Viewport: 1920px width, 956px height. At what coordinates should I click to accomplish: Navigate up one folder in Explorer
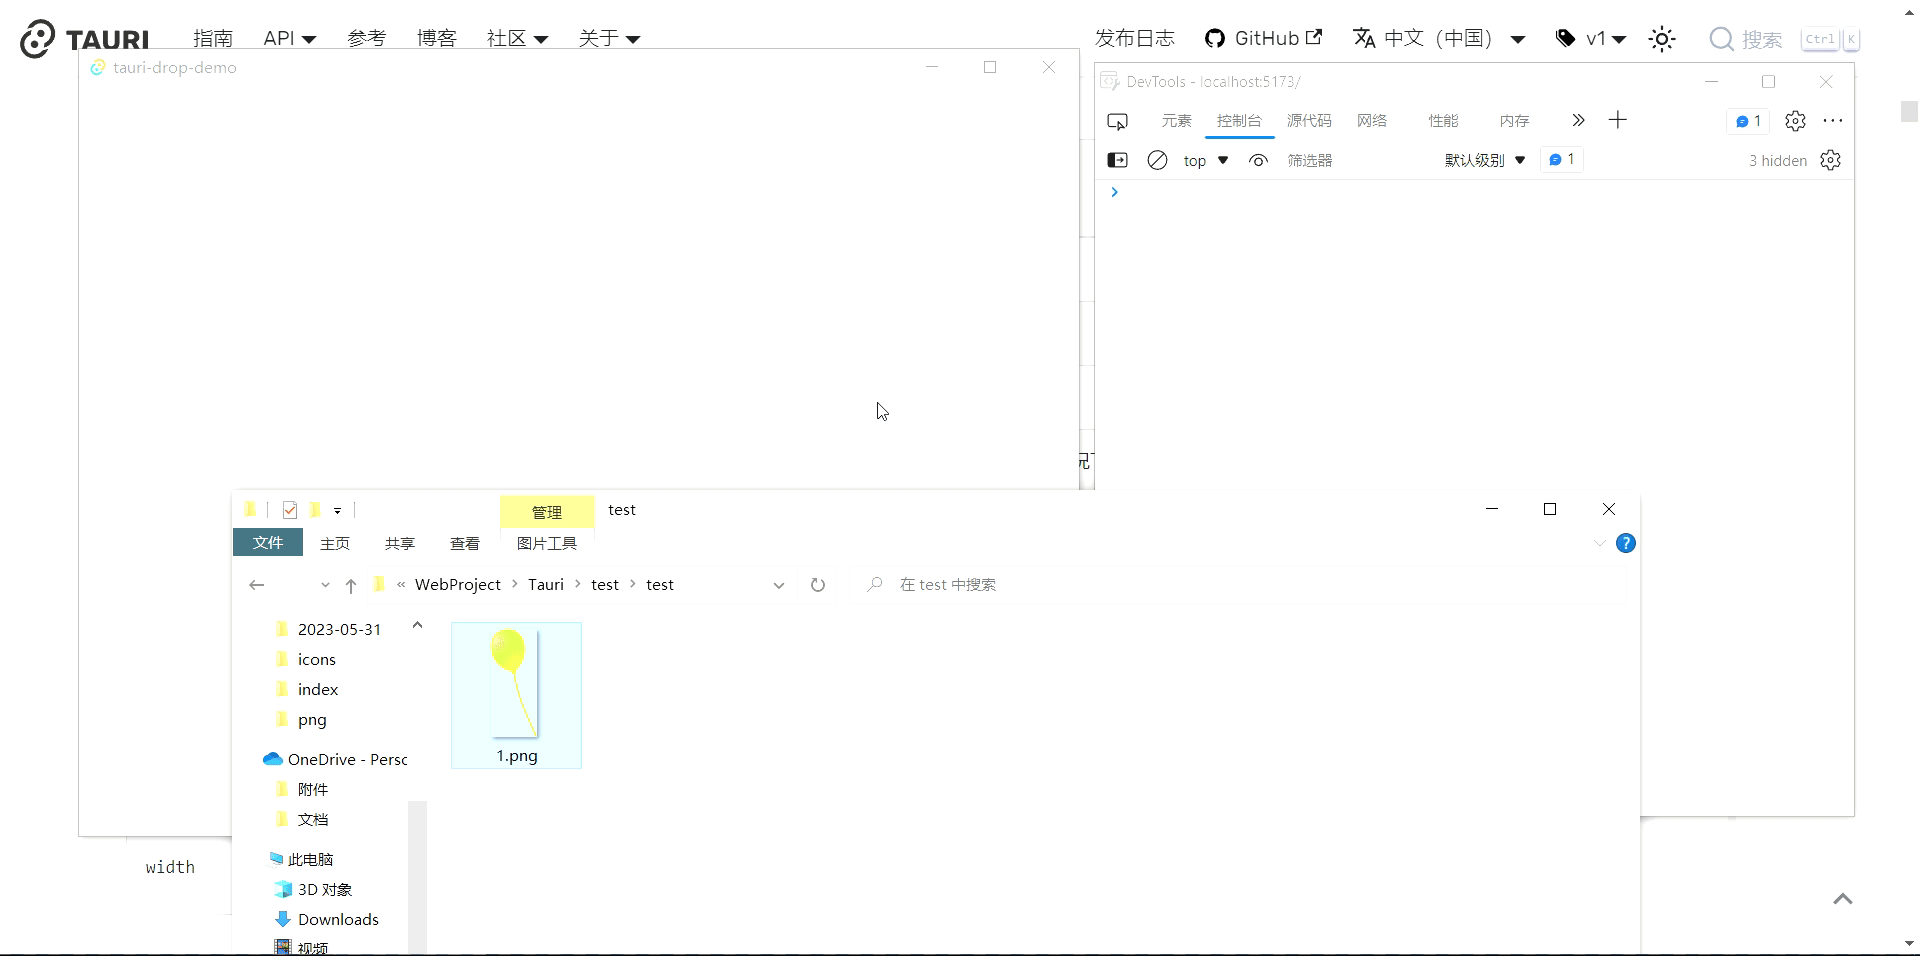(x=351, y=586)
